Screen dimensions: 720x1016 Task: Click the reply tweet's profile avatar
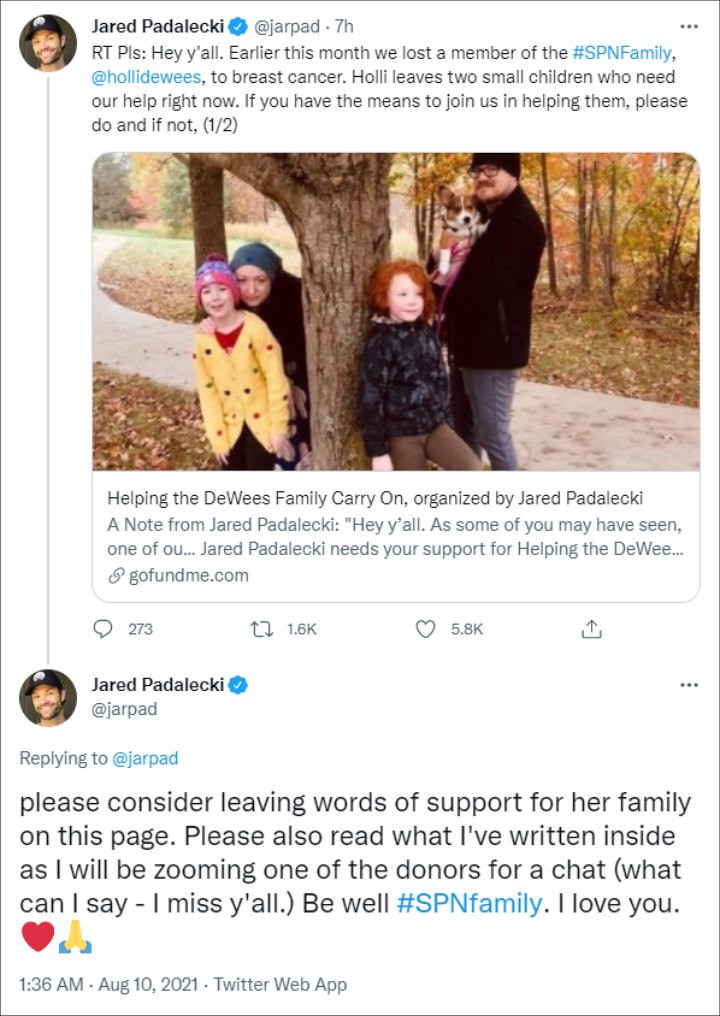[47, 697]
